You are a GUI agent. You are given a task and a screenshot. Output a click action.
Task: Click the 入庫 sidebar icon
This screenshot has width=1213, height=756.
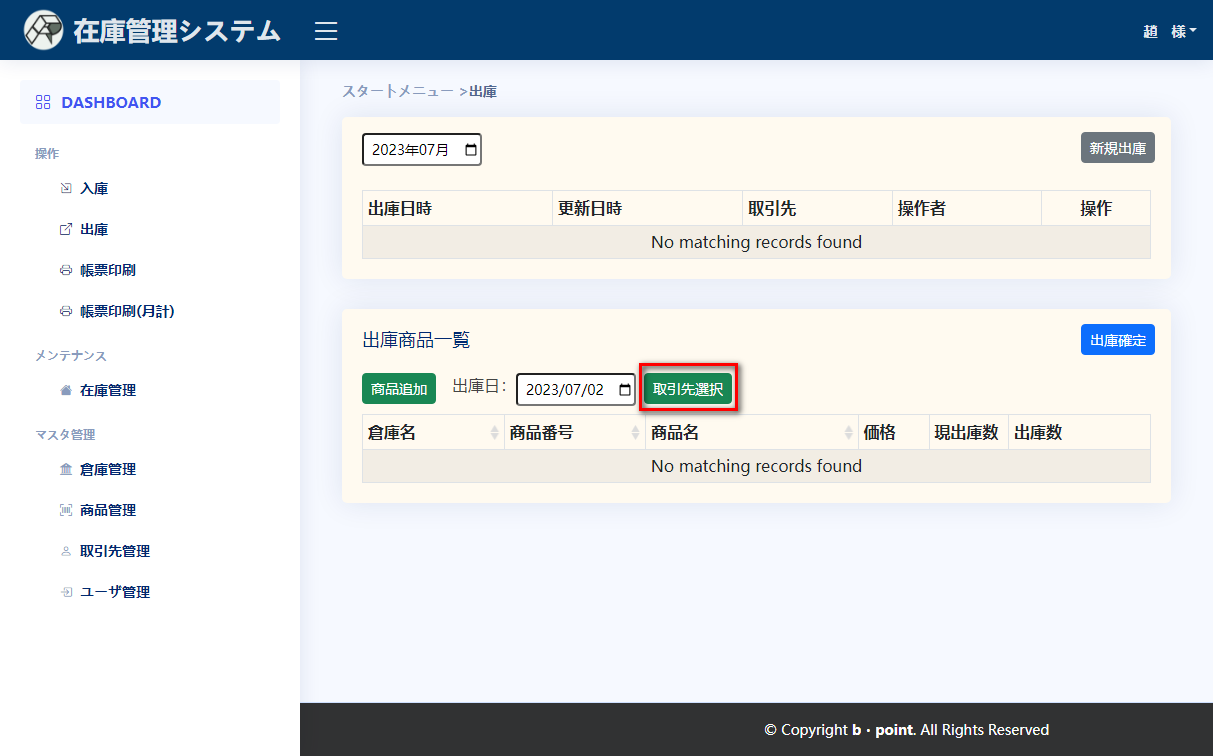pos(66,188)
